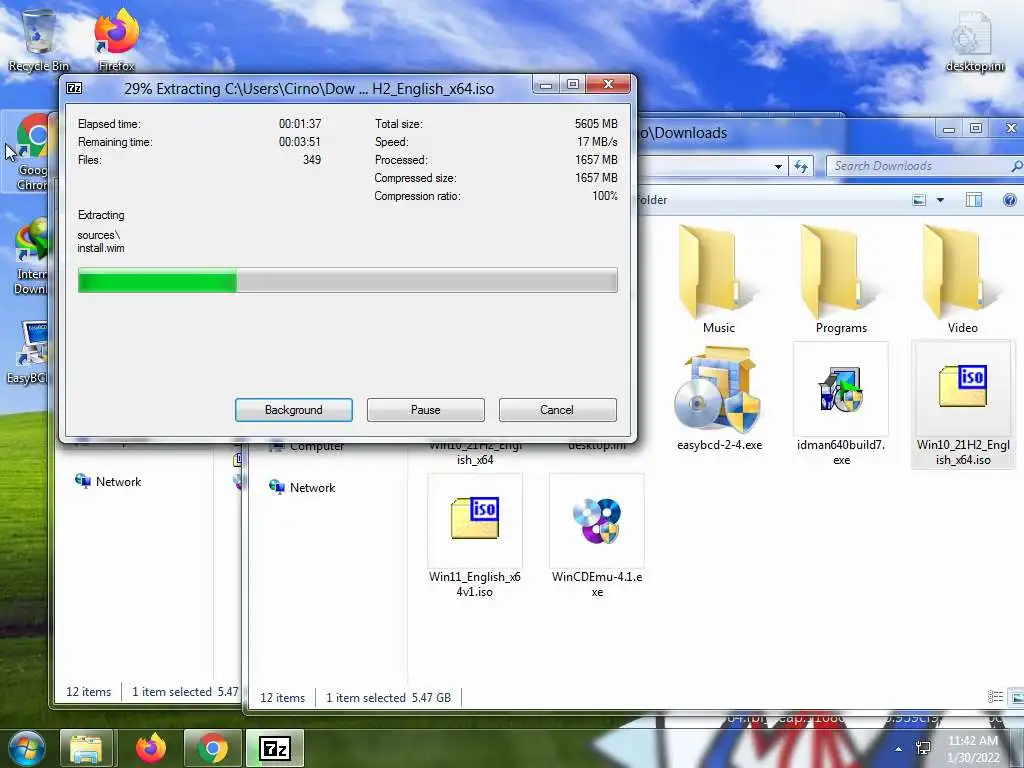Cancel the extraction
This screenshot has width=1024, height=768.
coord(557,409)
